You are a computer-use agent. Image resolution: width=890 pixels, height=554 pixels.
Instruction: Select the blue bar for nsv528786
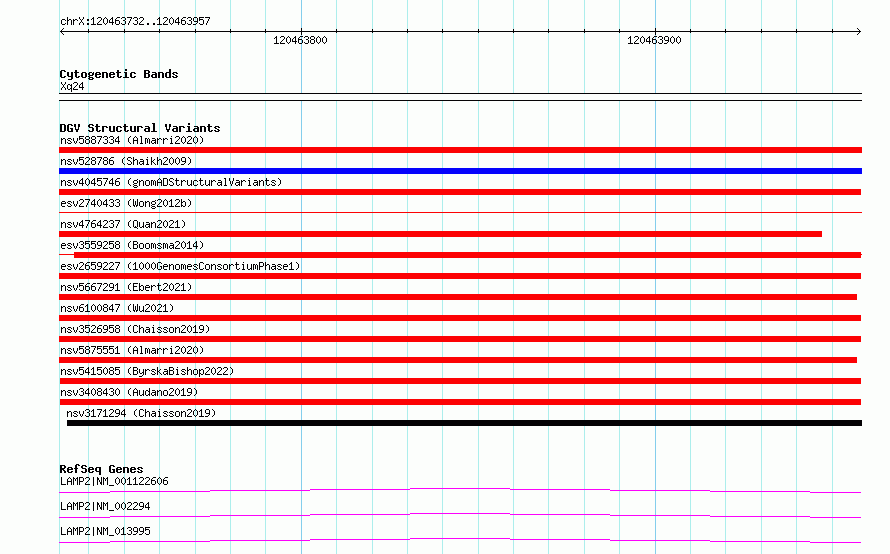tap(460, 171)
